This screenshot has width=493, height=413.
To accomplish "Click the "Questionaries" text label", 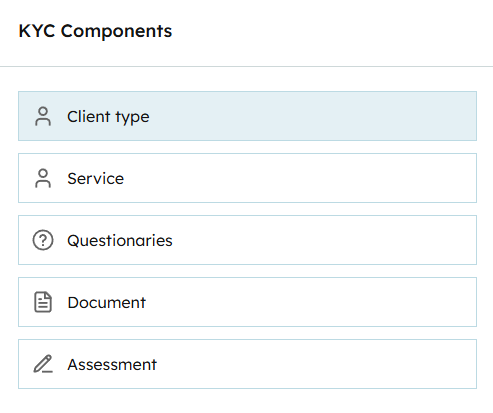I will coord(120,240).
